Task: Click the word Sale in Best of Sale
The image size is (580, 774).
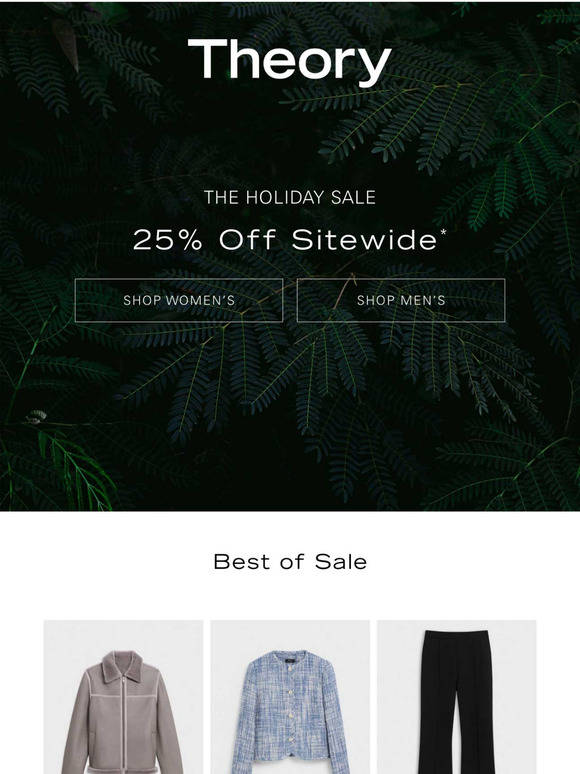Action: [x=341, y=562]
